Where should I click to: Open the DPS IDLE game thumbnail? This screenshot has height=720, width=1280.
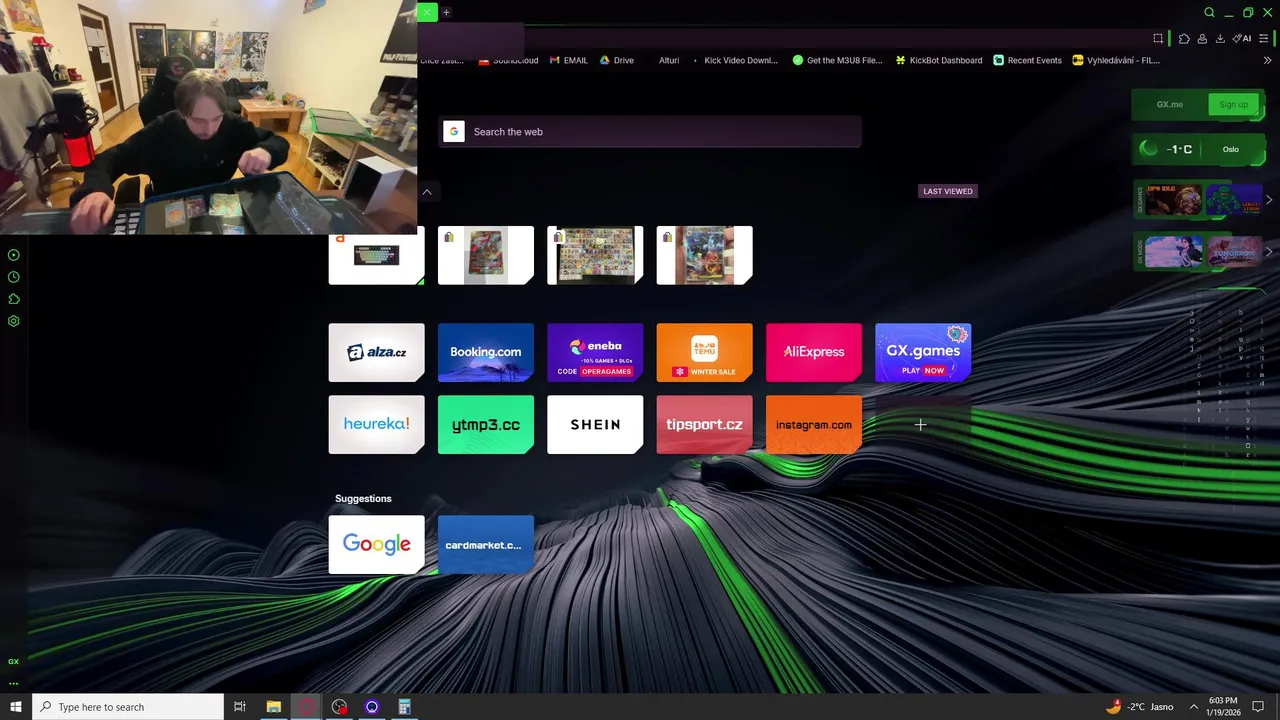point(1172,200)
